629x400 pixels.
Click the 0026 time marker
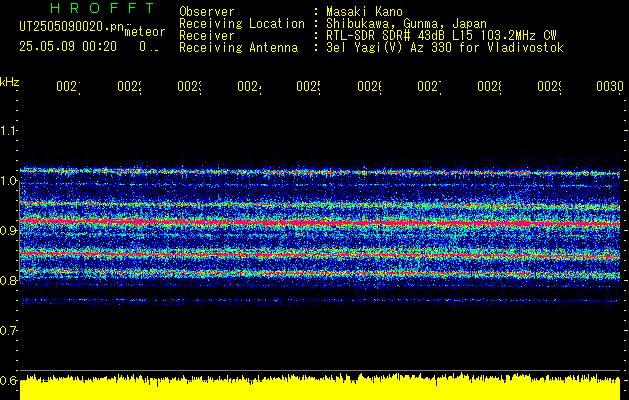369,86
